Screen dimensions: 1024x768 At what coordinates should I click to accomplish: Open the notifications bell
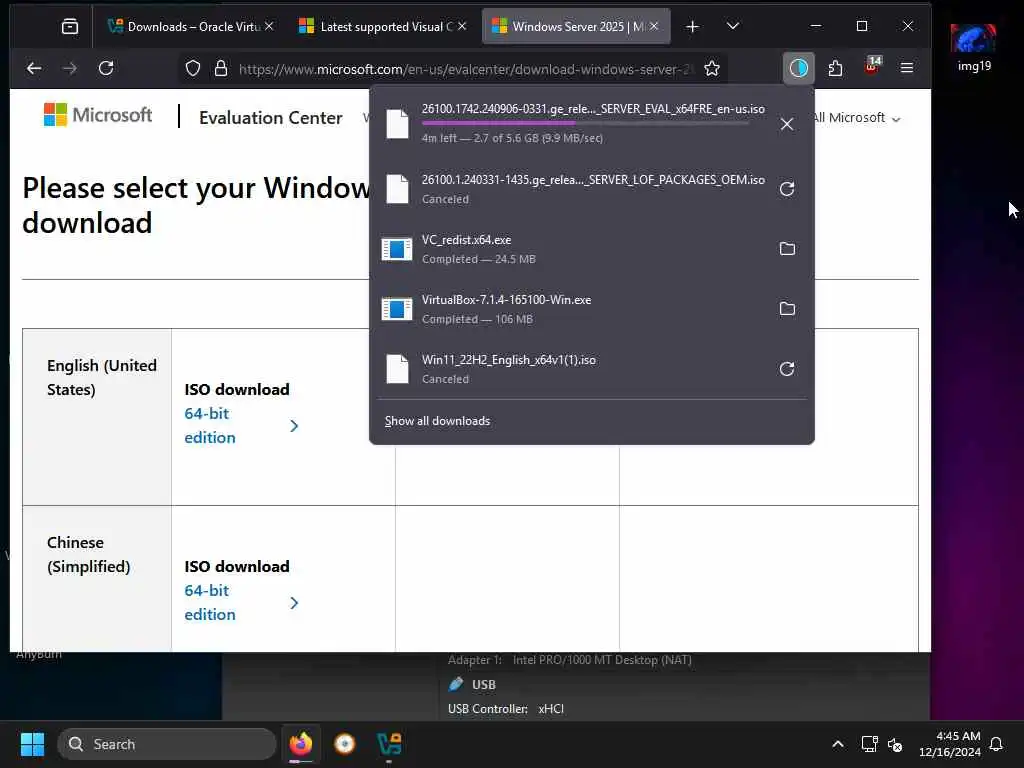(x=996, y=744)
